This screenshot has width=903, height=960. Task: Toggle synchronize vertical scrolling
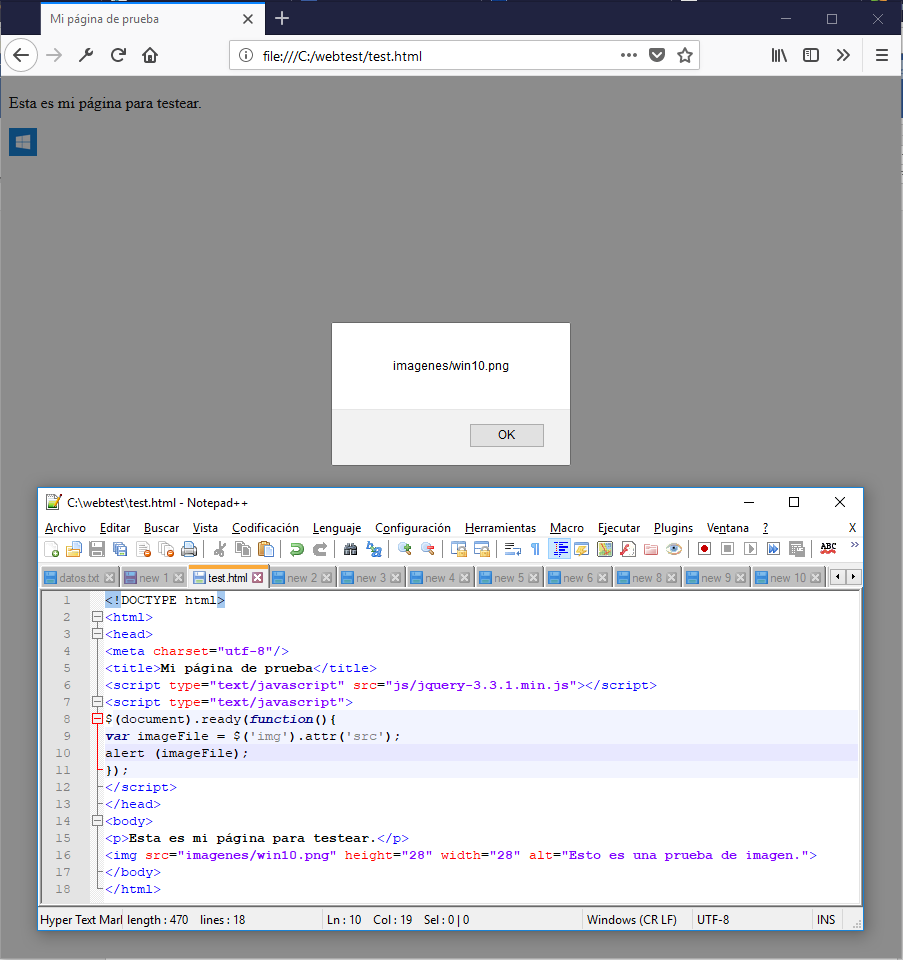point(459,549)
